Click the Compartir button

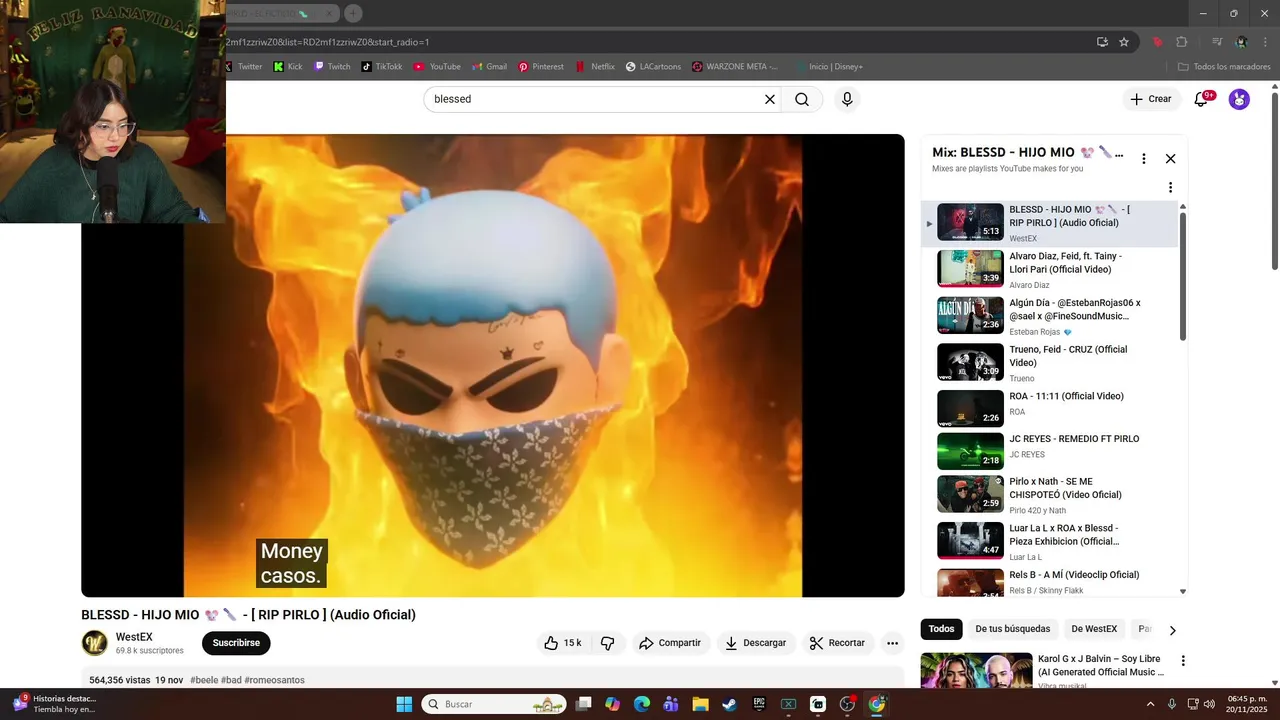point(670,643)
